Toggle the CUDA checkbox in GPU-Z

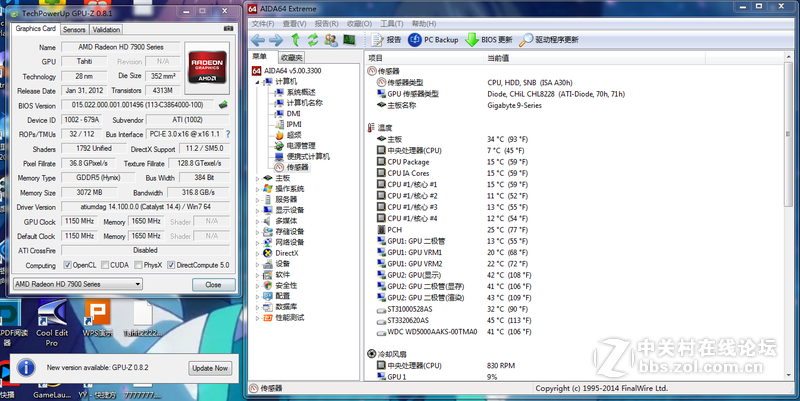[105, 265]
